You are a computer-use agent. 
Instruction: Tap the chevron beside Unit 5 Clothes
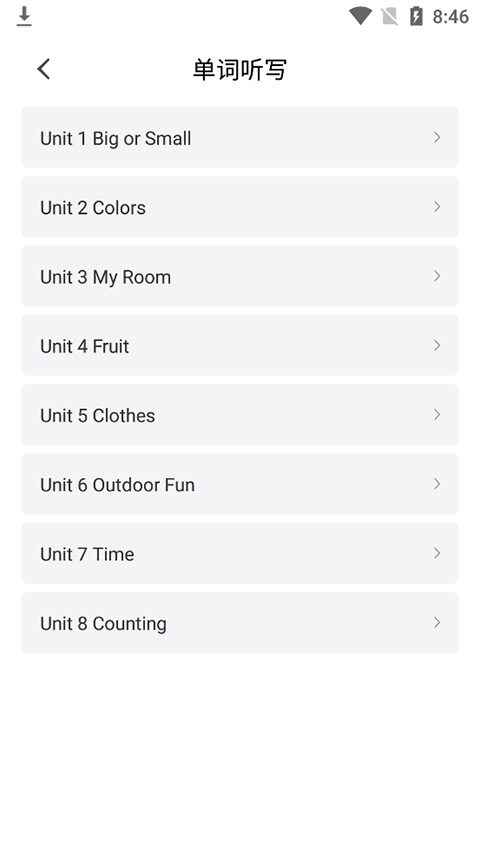point(437,415)
